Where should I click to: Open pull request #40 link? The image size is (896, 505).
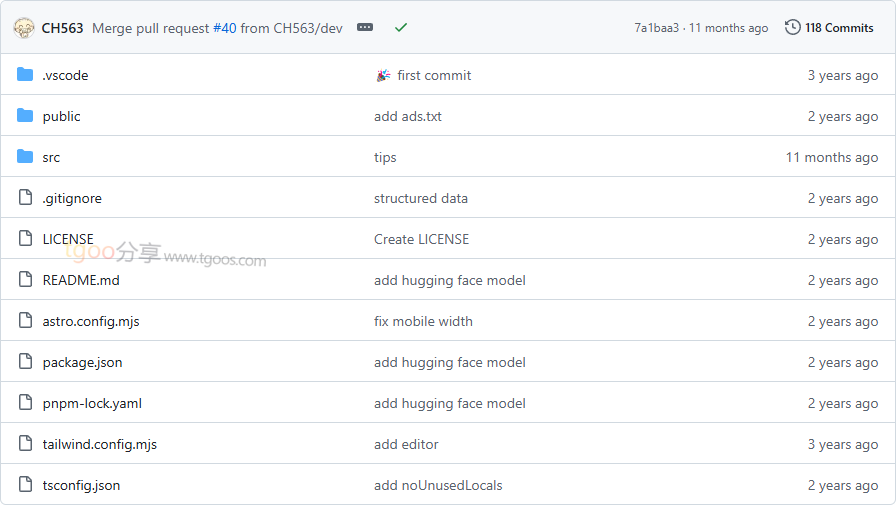point(224,28)
